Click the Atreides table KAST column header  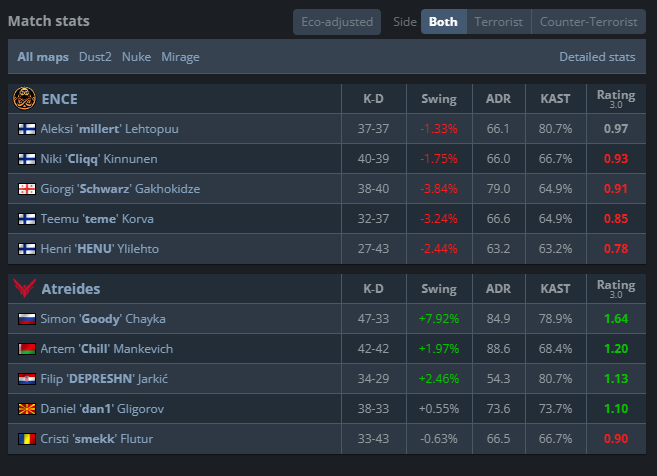555,289
